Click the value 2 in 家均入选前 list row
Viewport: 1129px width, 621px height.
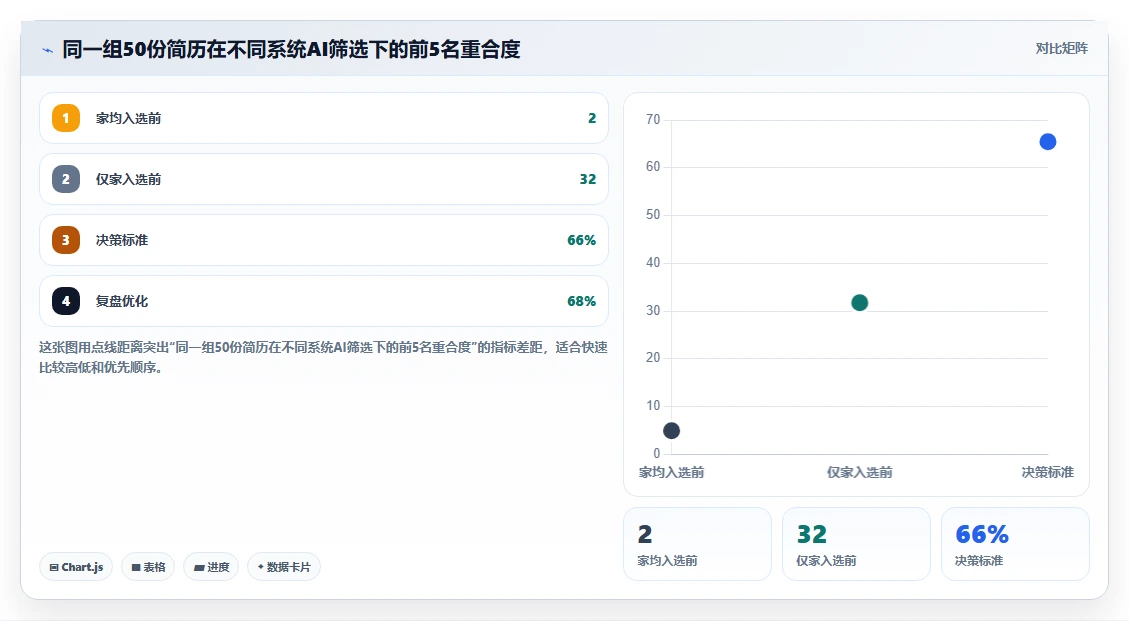coord(592,118)
